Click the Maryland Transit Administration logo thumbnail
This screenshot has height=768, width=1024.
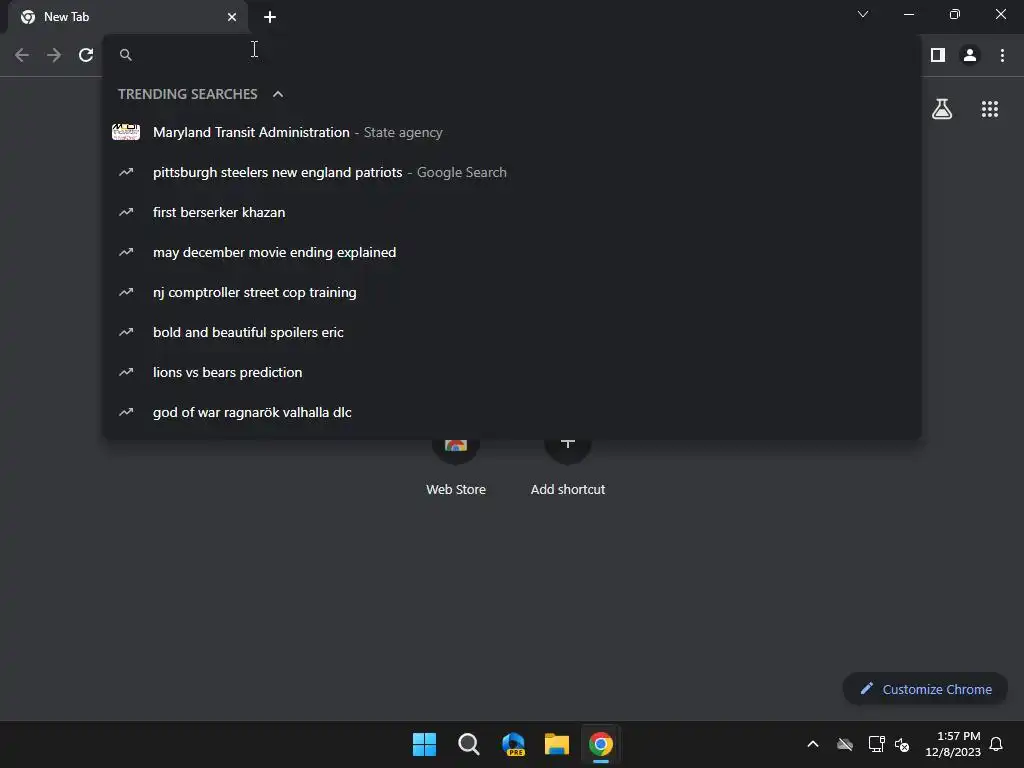coord(126,132)
